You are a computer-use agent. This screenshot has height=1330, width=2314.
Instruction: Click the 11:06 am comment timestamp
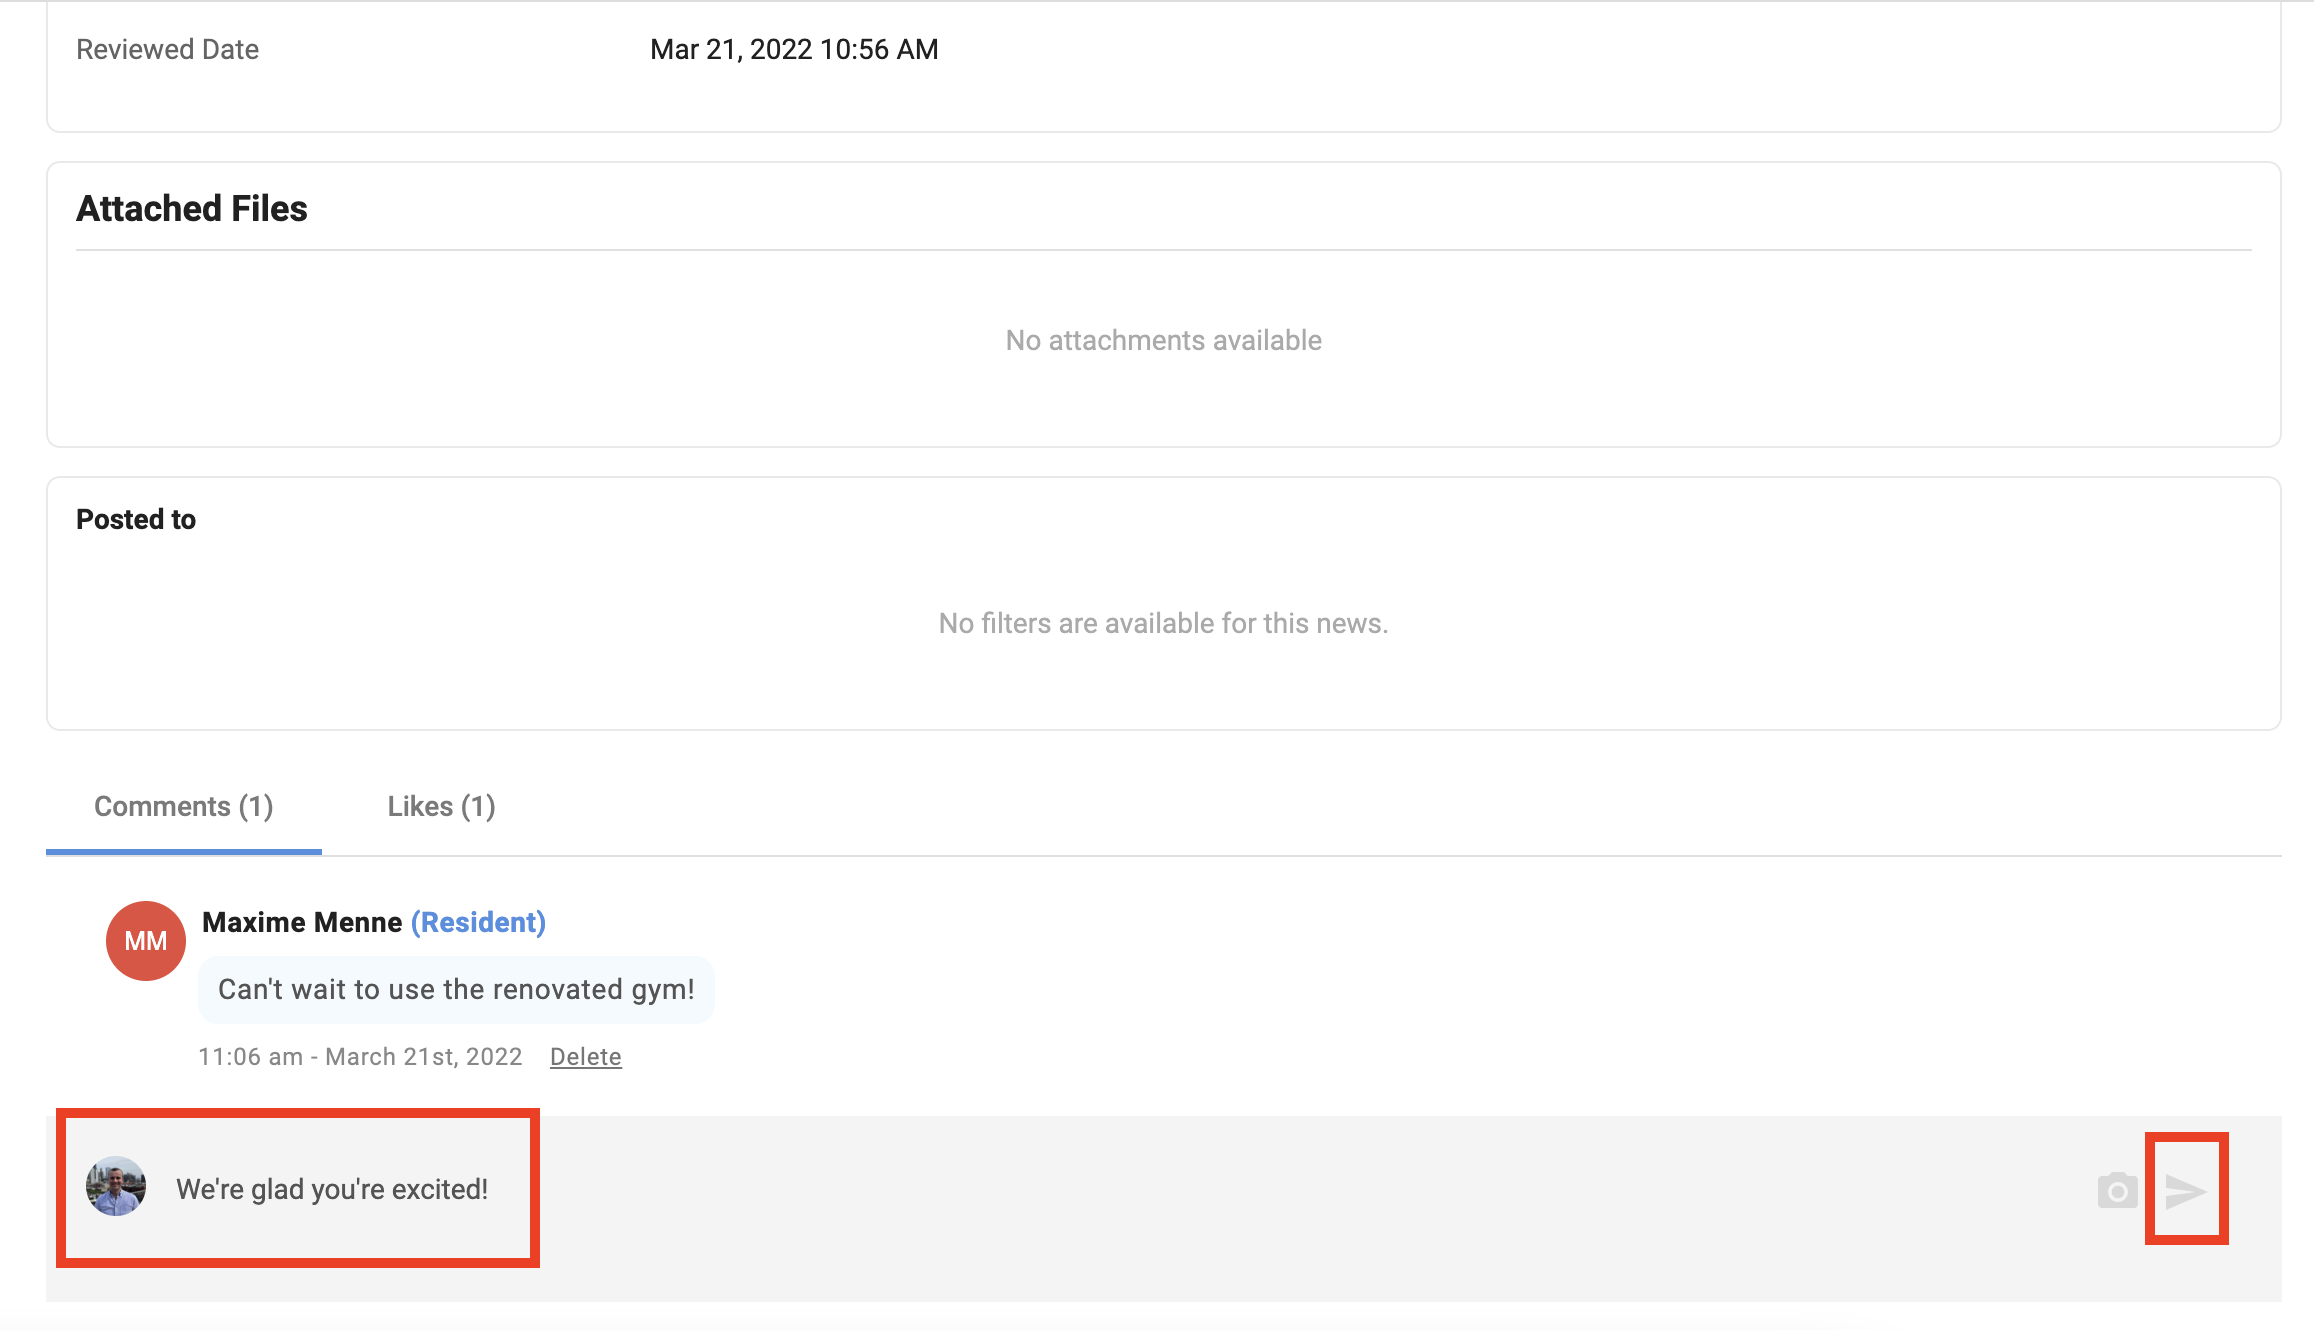tap(360, 1057)
